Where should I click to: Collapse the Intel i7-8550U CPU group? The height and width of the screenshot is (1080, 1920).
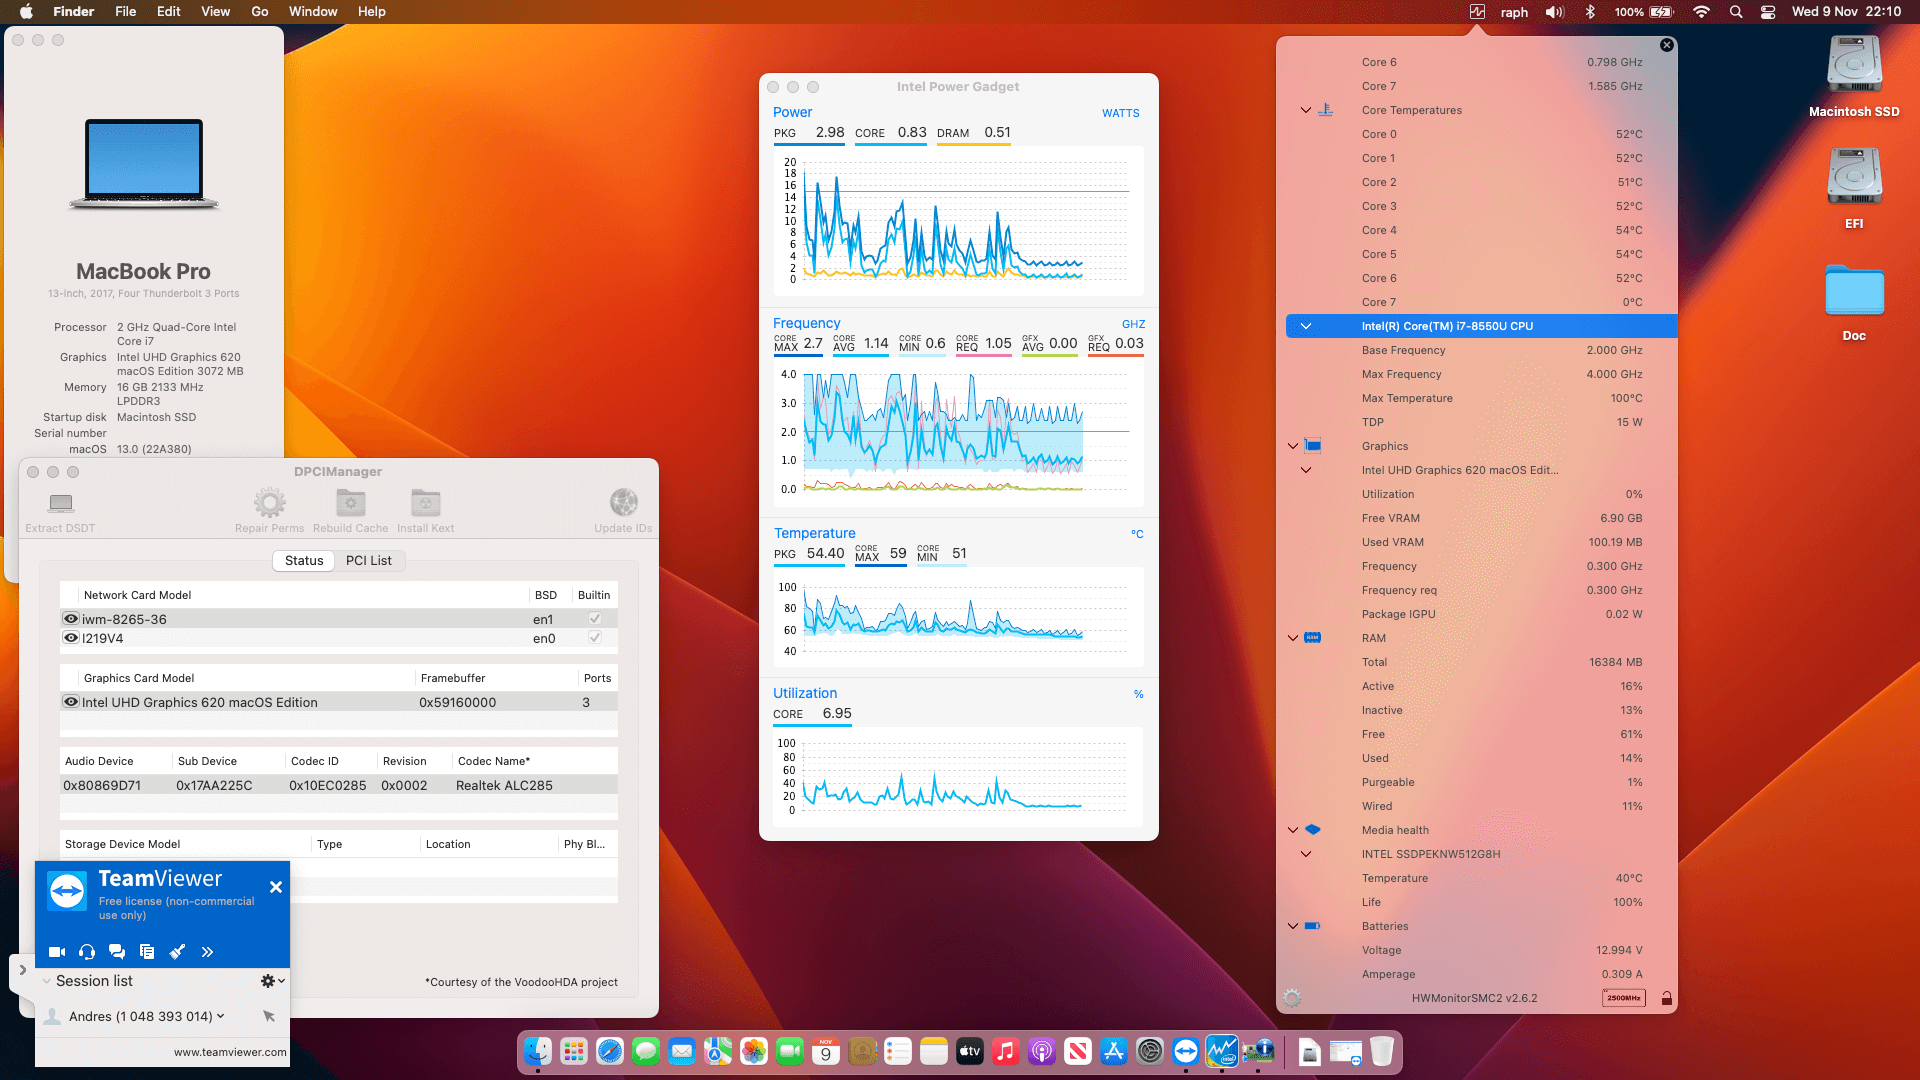(1305, 326)
